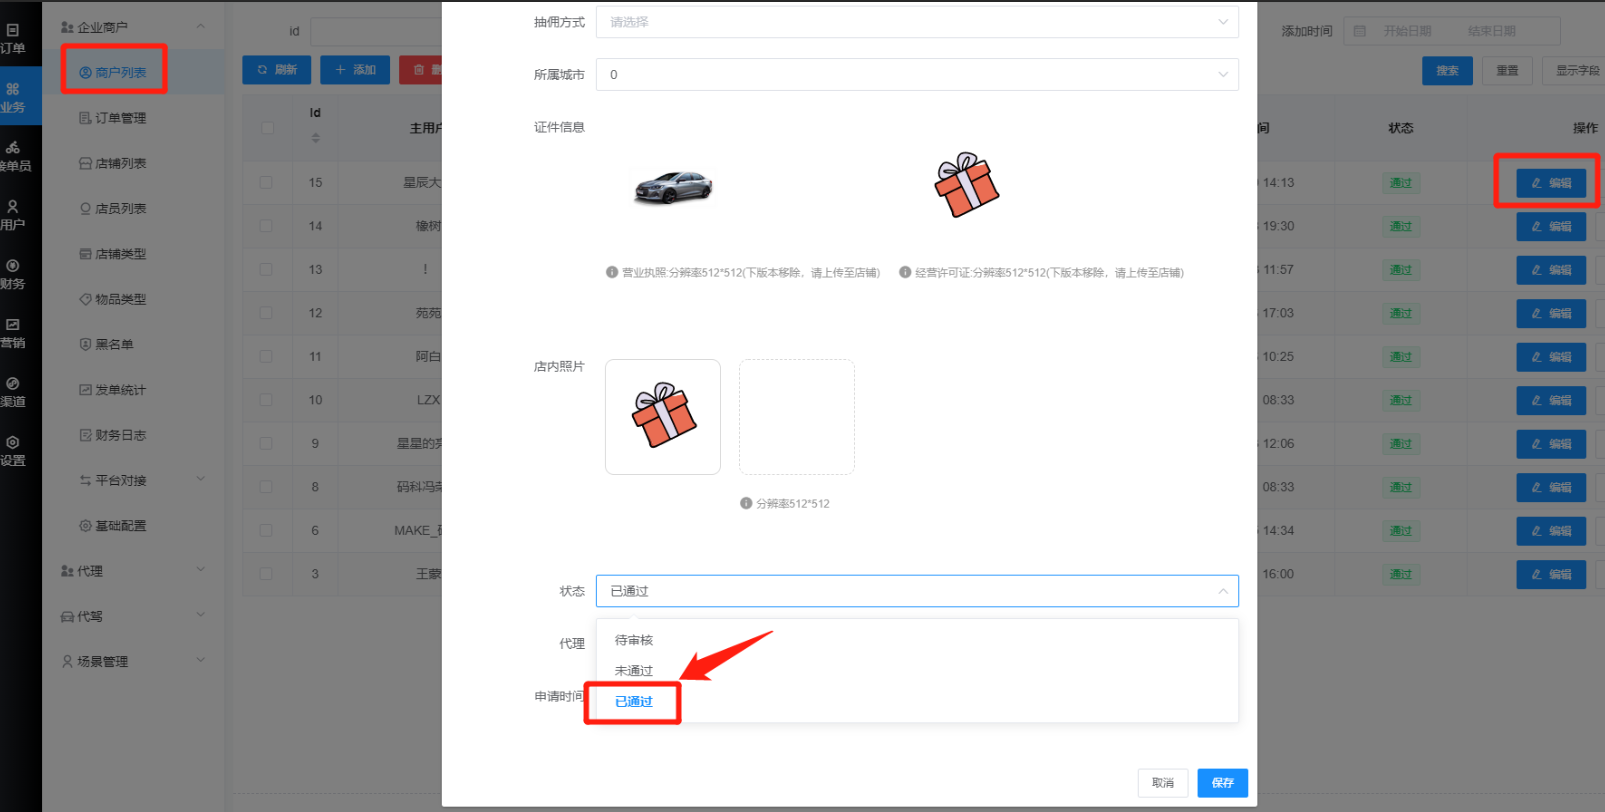Click the 保存 save button
1605x812 pixels.
click(x=1222, y=783)
